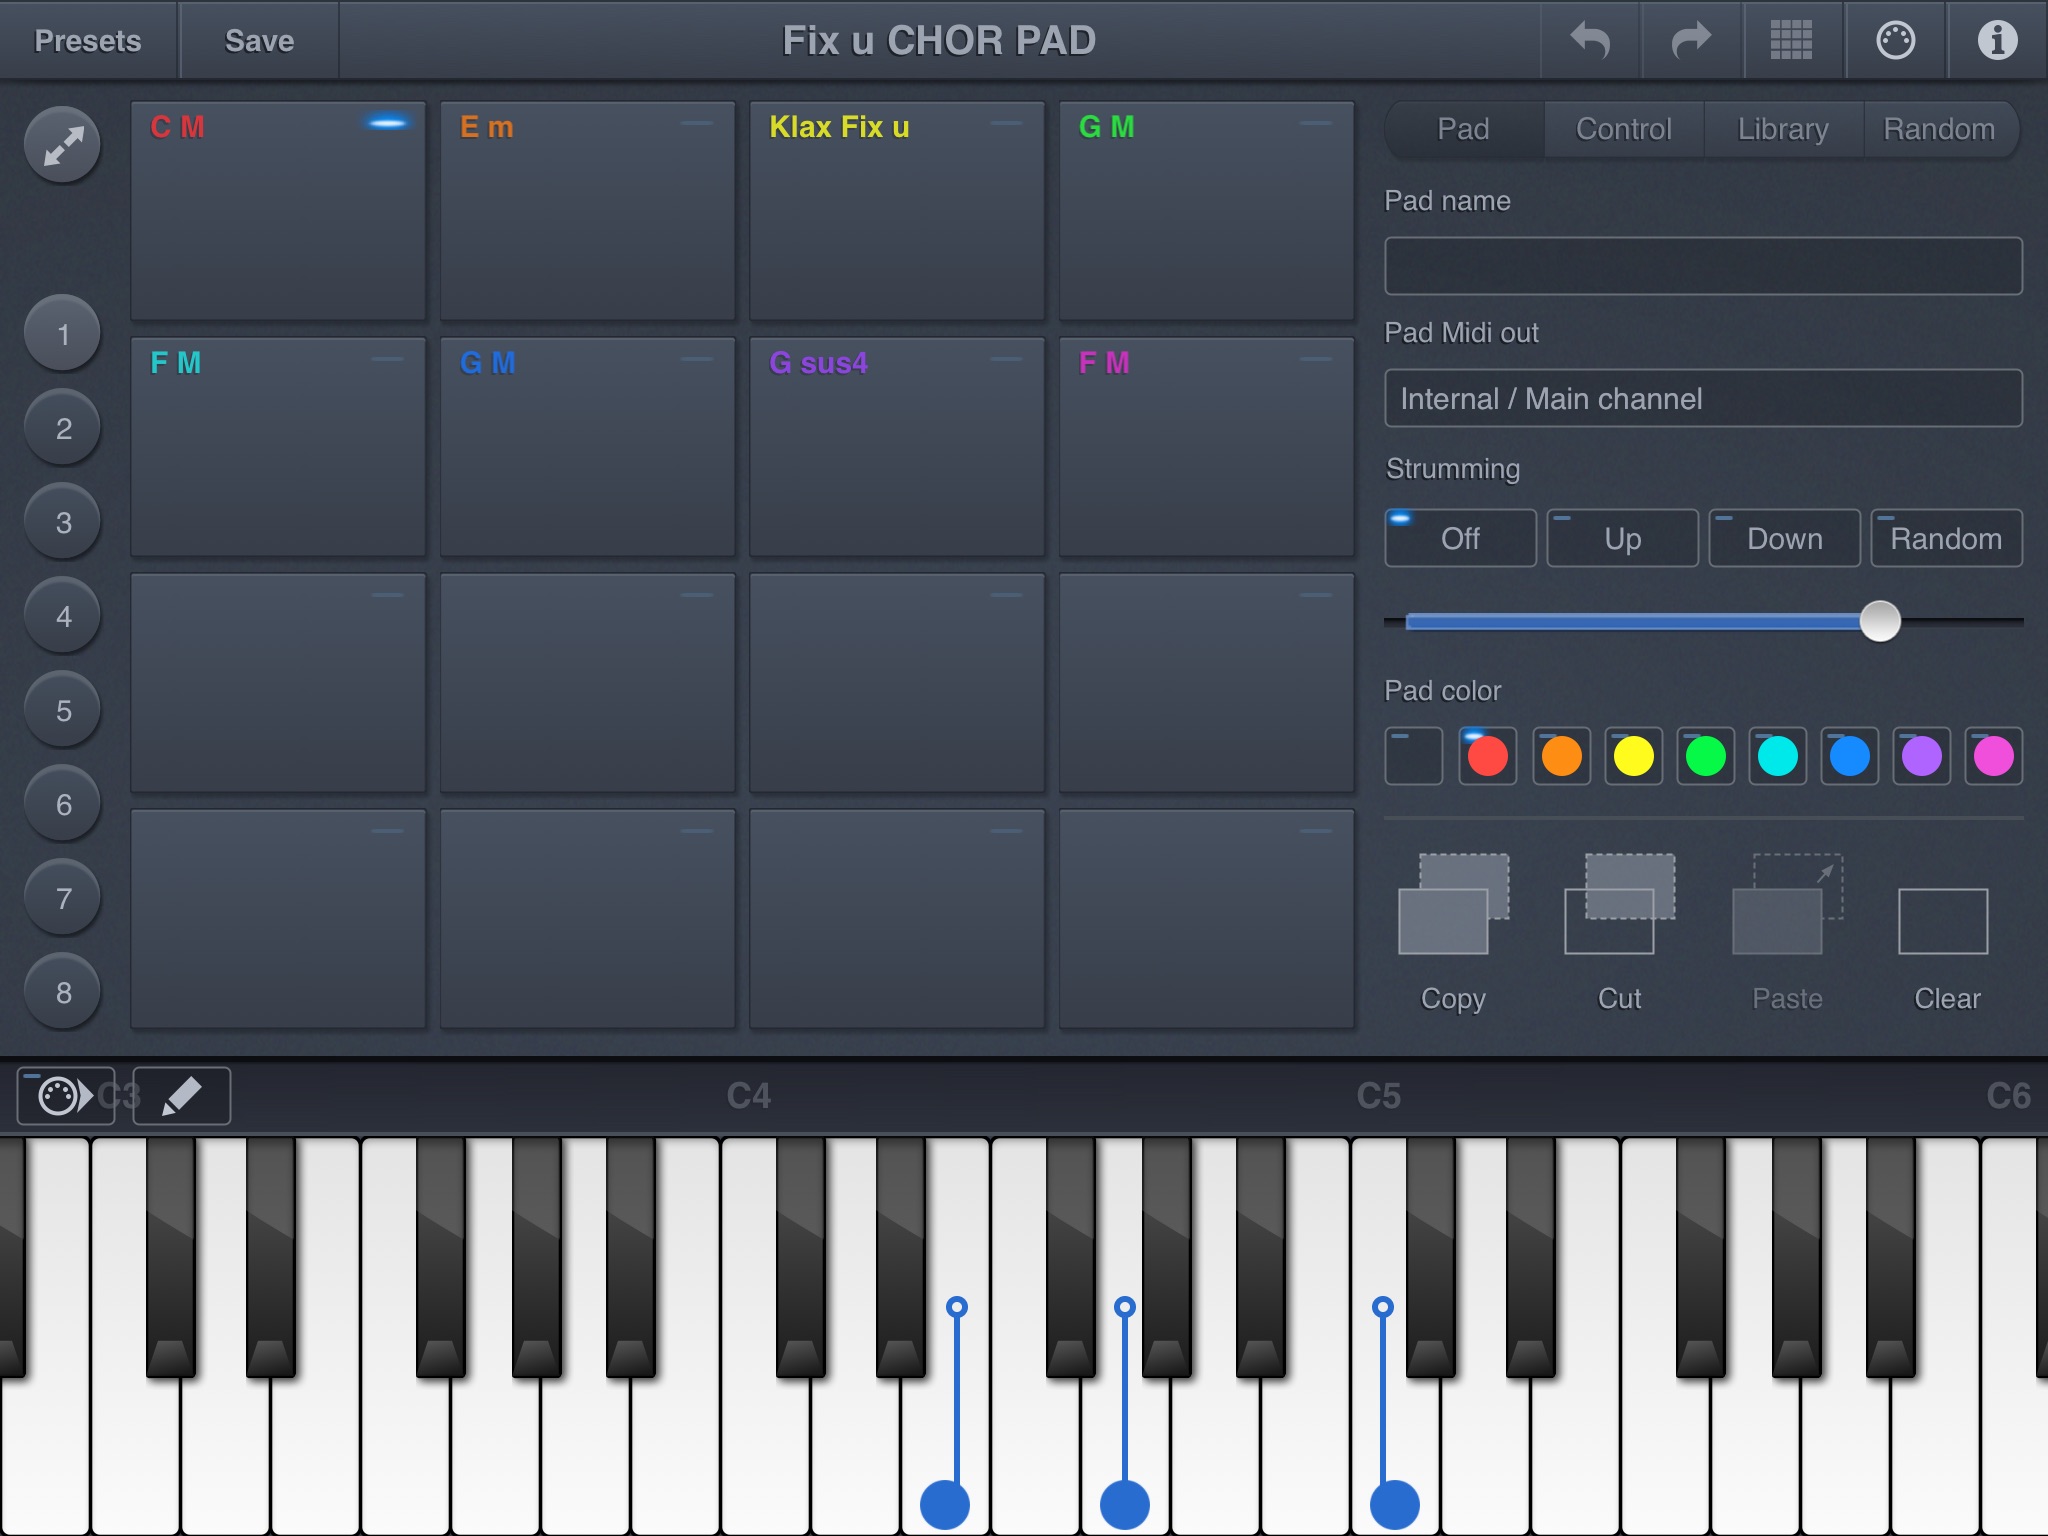Select bank number 7
The image size is (2048, 1536).
pos(63,898)
